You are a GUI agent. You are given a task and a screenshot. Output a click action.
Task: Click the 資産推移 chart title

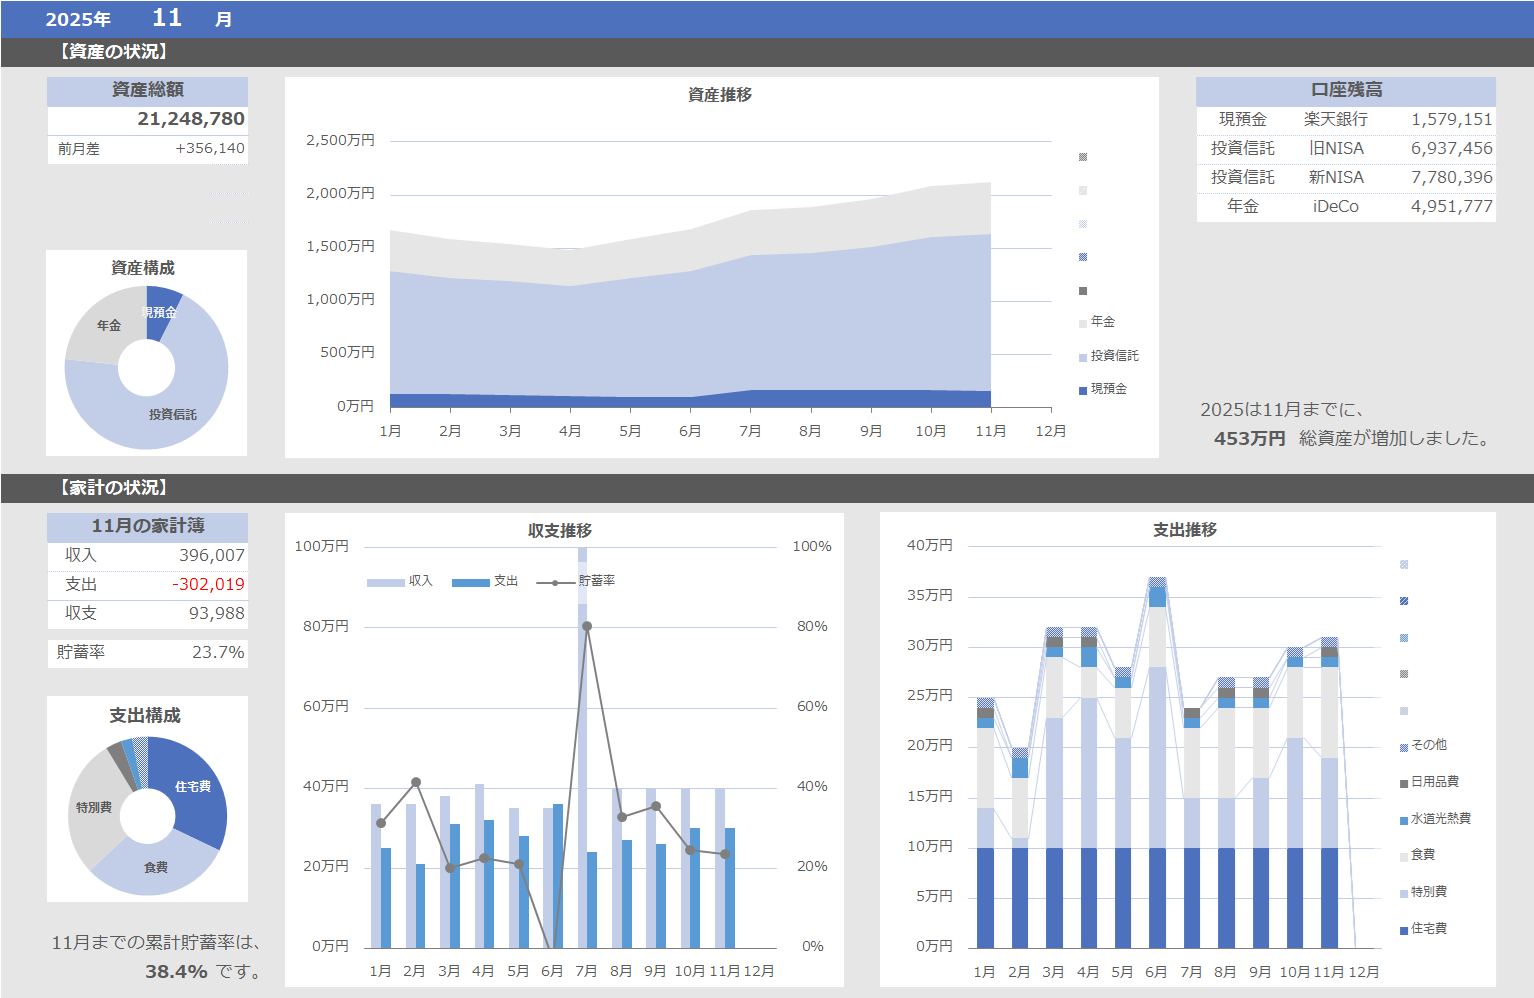click(720, 94)
